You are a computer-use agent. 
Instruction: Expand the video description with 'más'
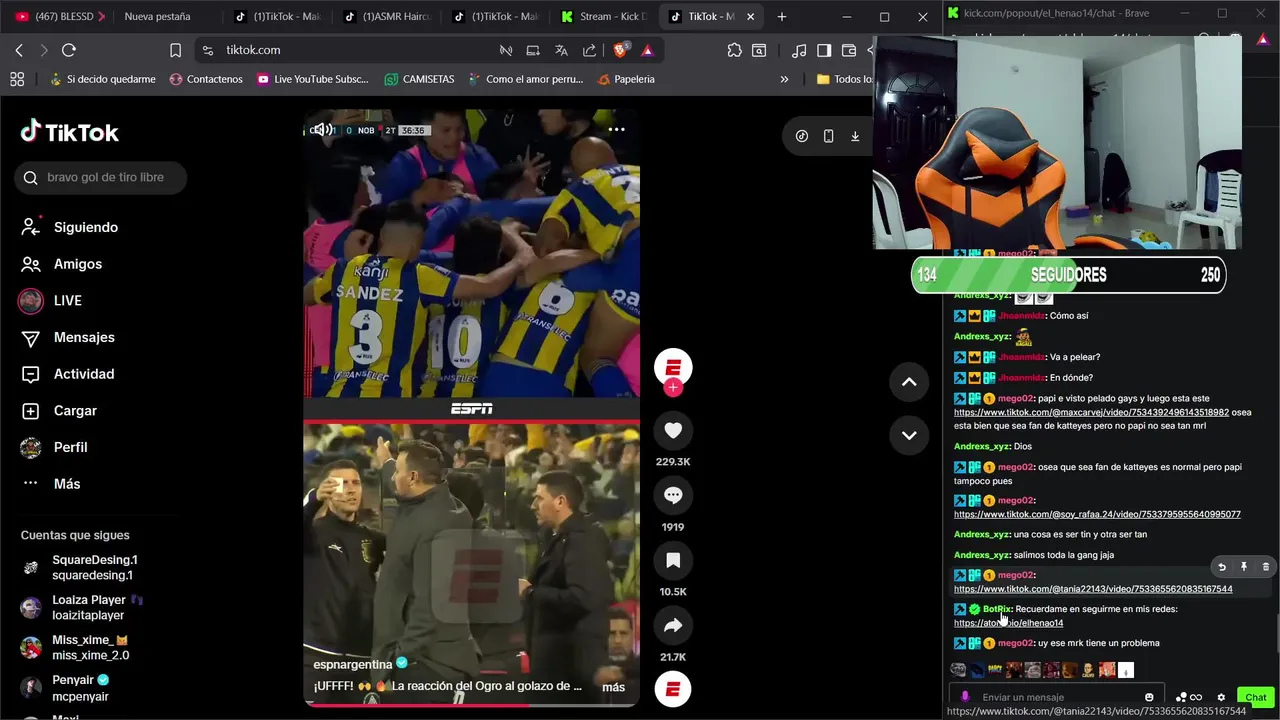point(613,687)
